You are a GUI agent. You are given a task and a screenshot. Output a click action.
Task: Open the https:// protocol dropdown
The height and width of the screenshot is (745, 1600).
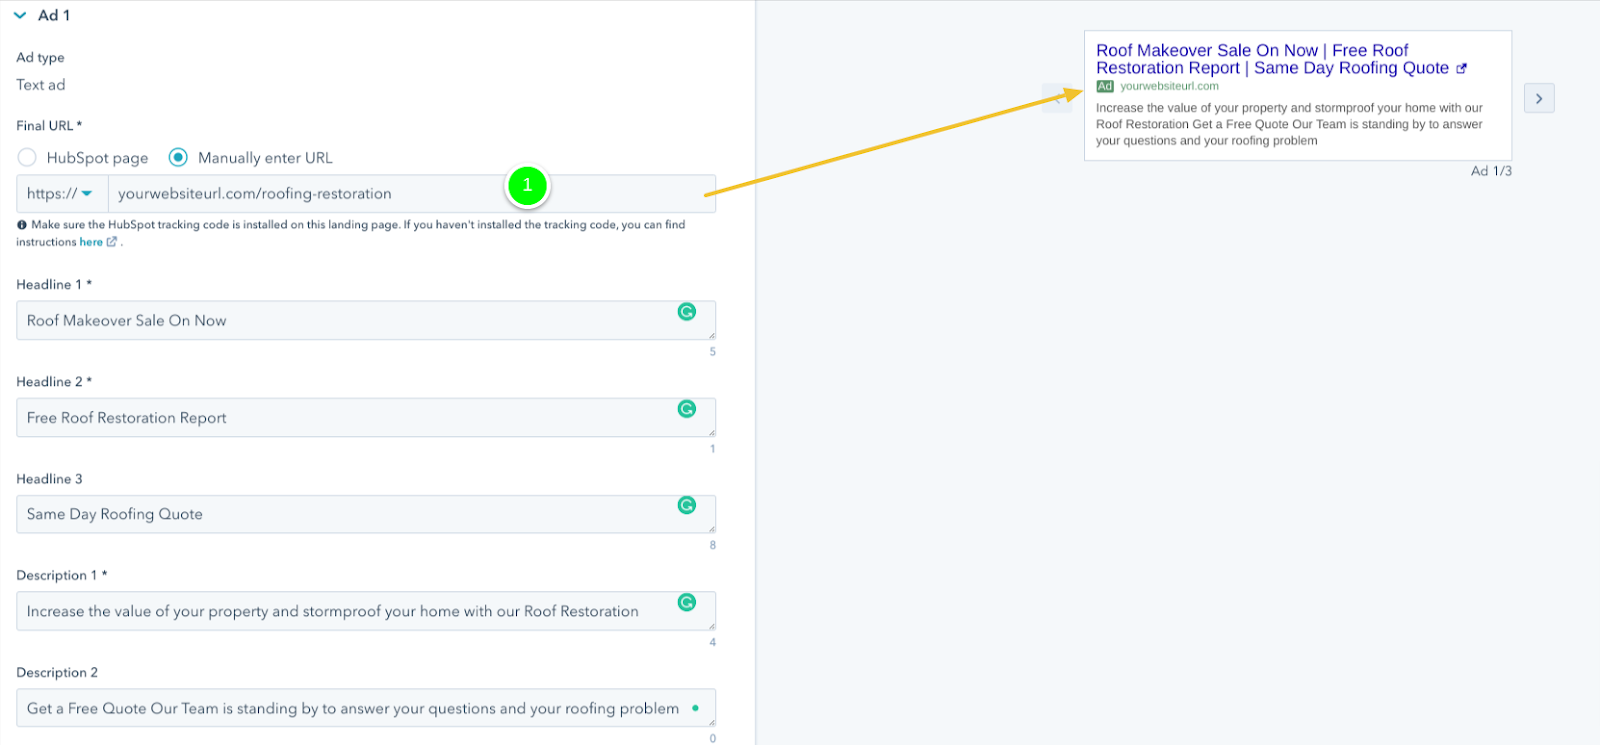(x=61, y=194)
